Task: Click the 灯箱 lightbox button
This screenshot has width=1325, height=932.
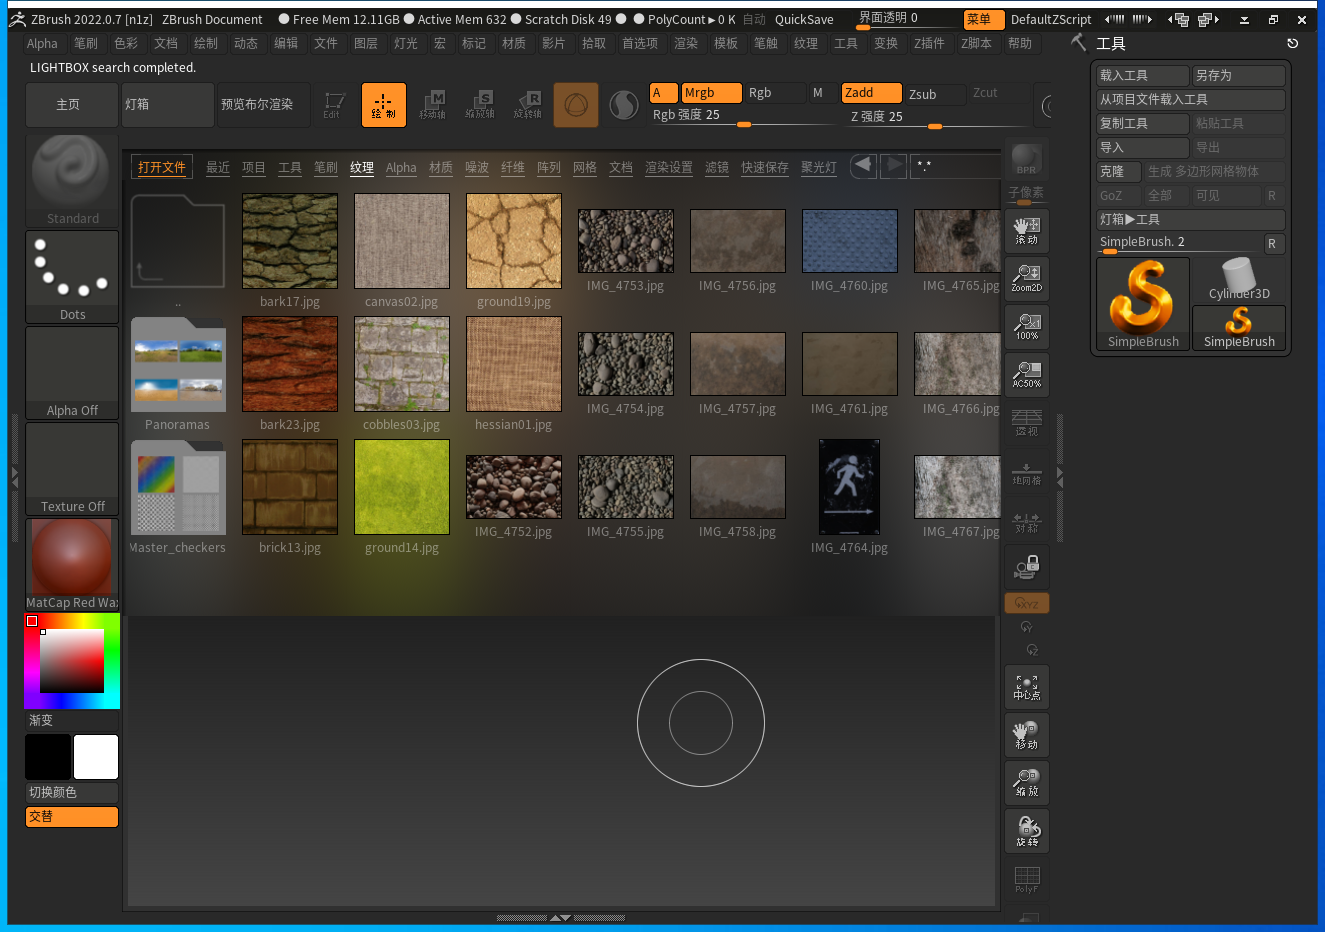Action: (x=168, y=104)
